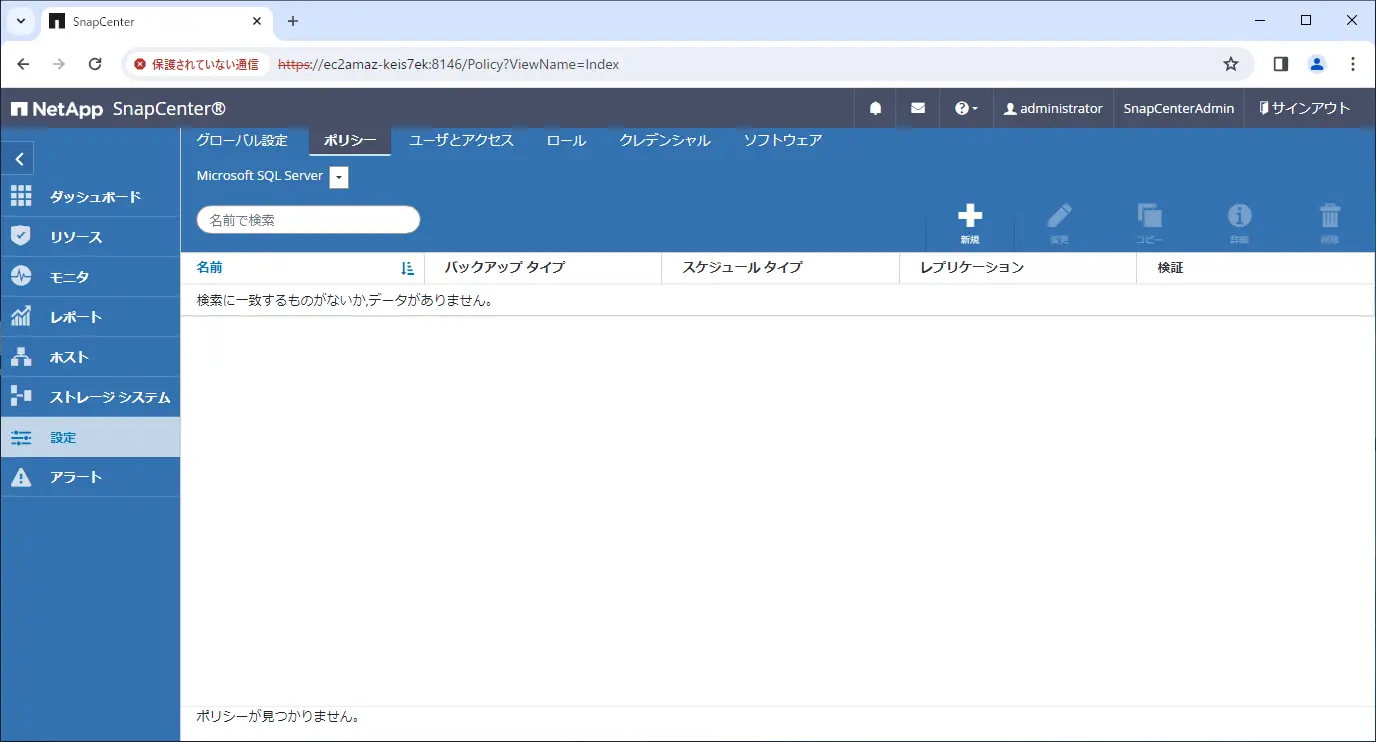
Task: Select 設定 in the sidebar
Action: pyautogui.click(x=90, y=437)
